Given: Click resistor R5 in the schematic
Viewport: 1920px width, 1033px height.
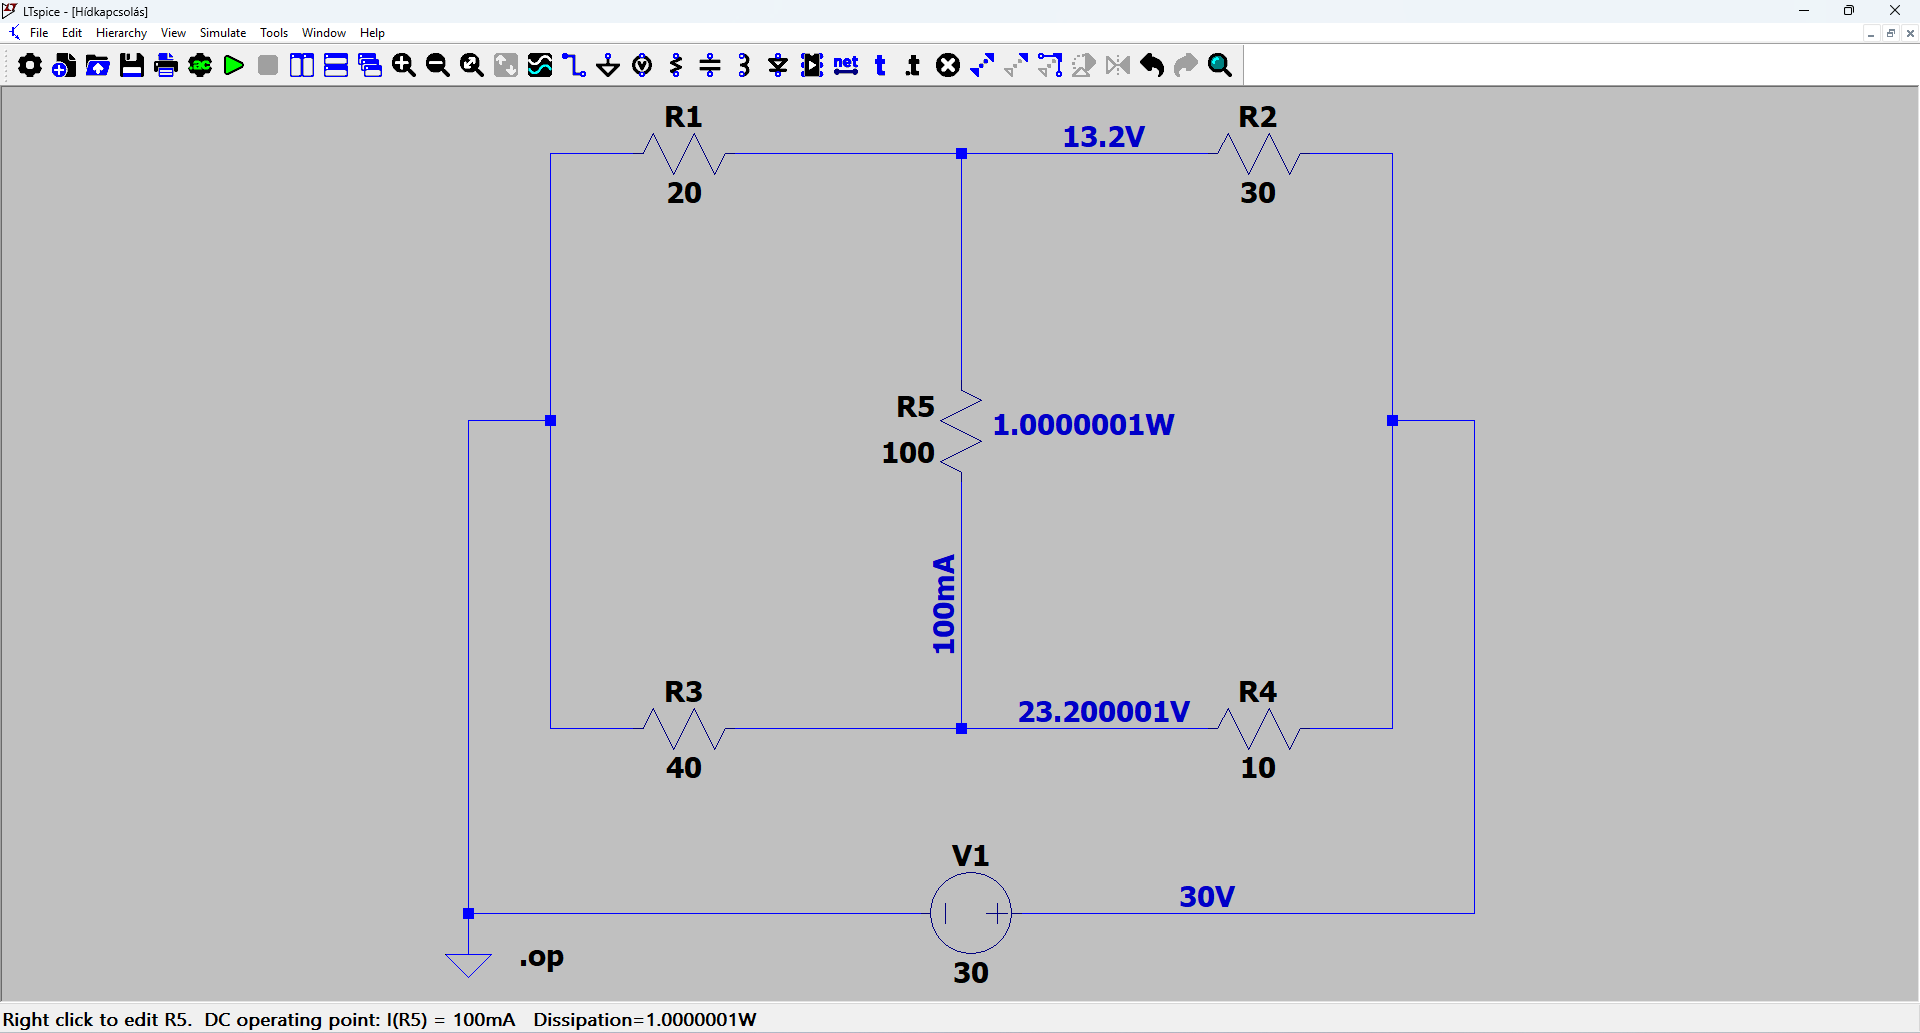Looking at the screenshot, I should (x=961, y=431).
